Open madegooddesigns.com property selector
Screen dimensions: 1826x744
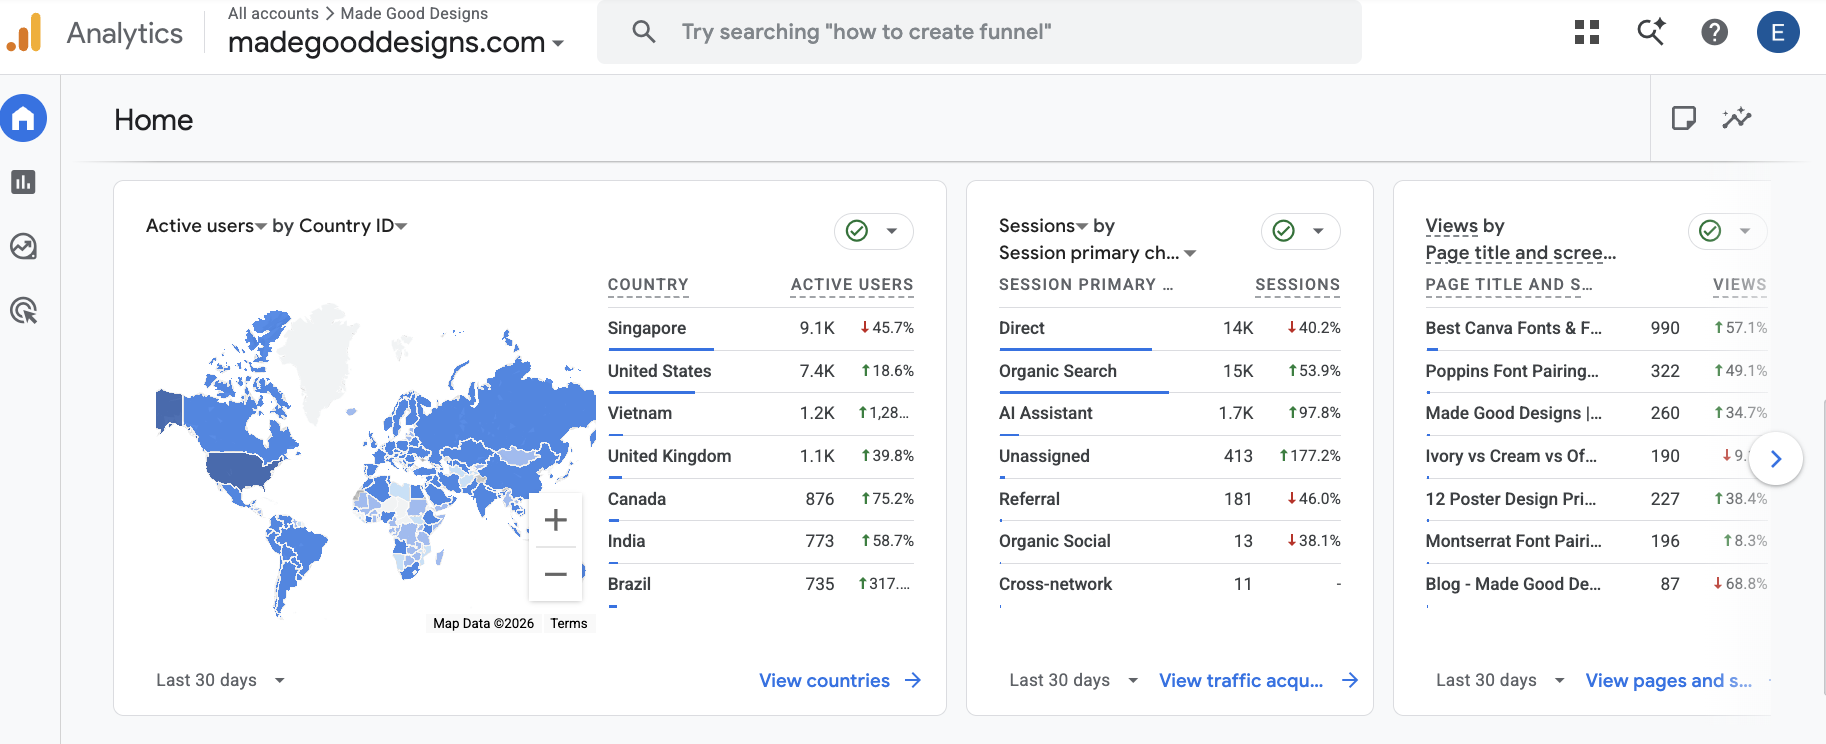tap(396, 42)
